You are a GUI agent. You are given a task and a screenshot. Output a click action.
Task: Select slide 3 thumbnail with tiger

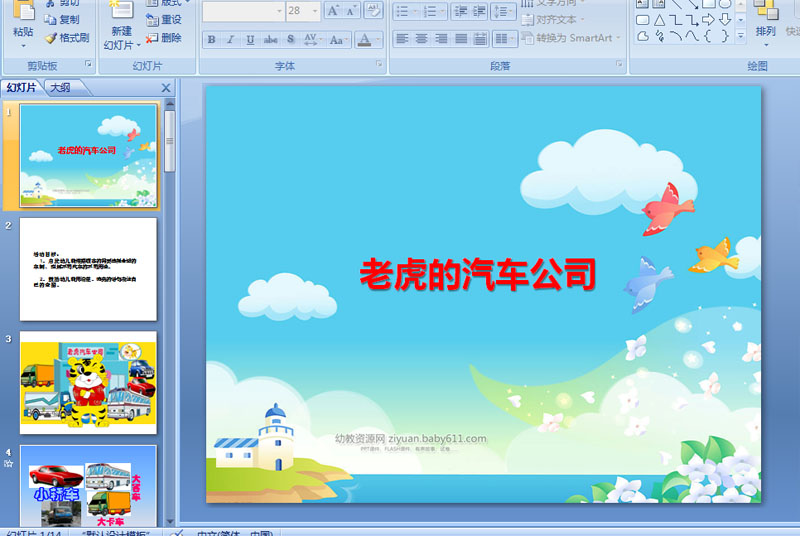88,382
